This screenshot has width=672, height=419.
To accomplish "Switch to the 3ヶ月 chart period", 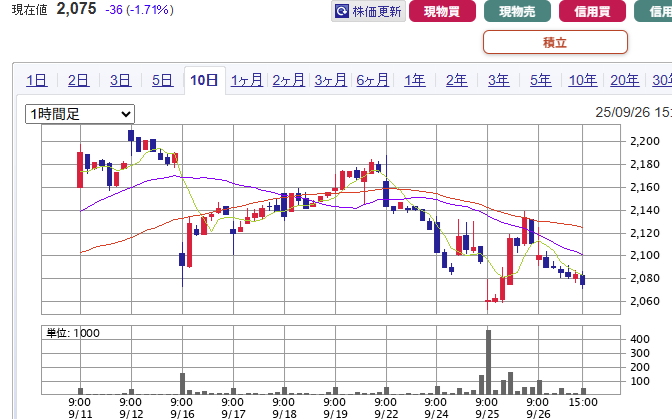I will 330,80.
